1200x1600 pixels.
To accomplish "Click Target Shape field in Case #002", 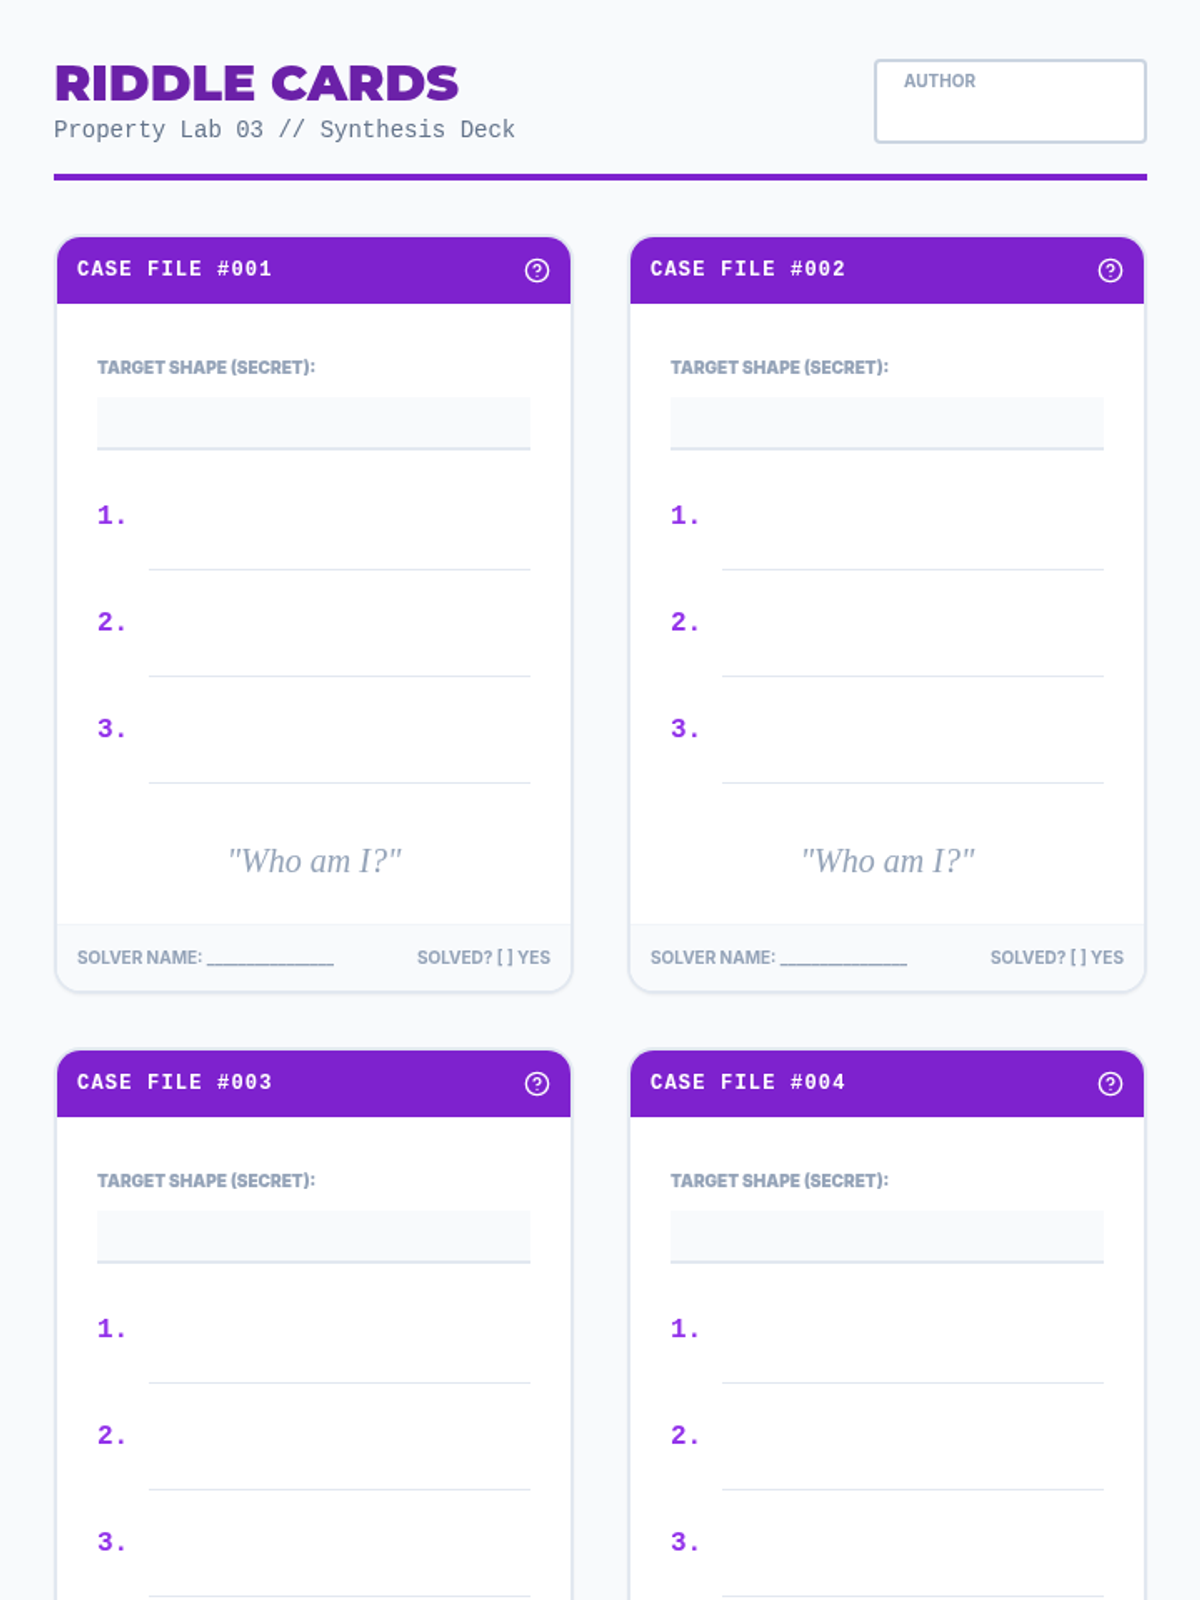I will (886, 423).
